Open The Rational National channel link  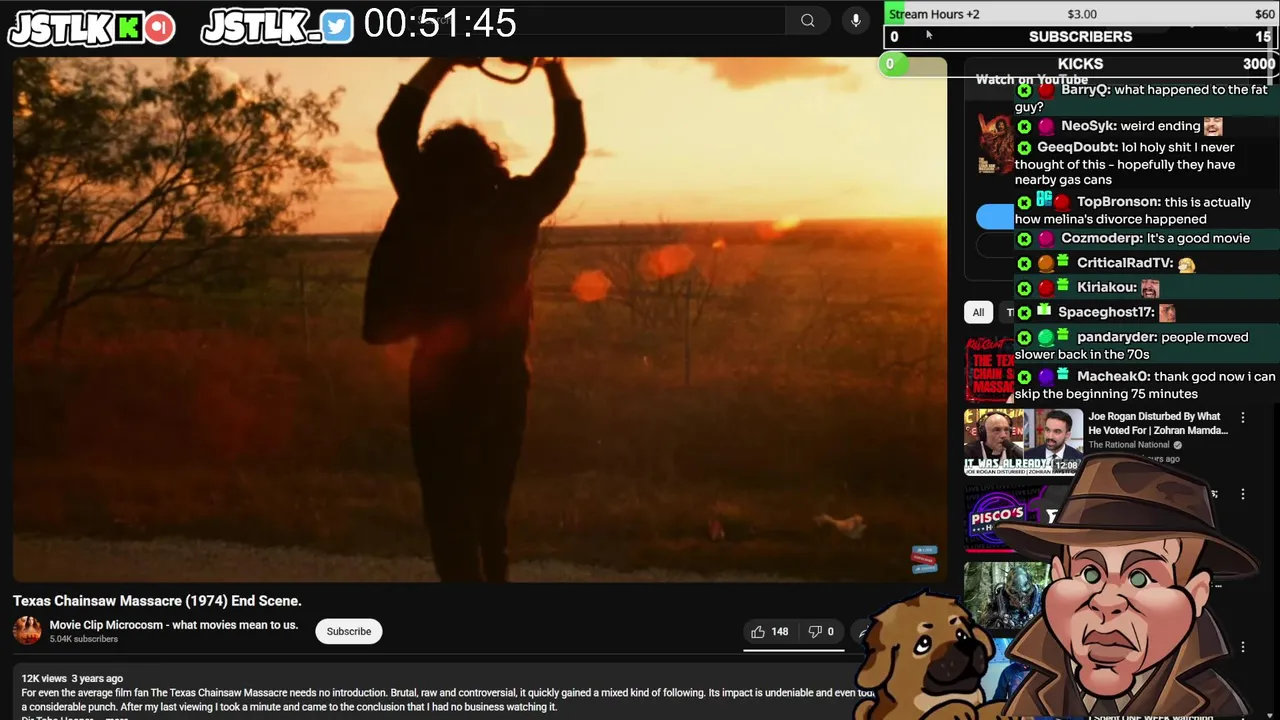pos(1129,445)
